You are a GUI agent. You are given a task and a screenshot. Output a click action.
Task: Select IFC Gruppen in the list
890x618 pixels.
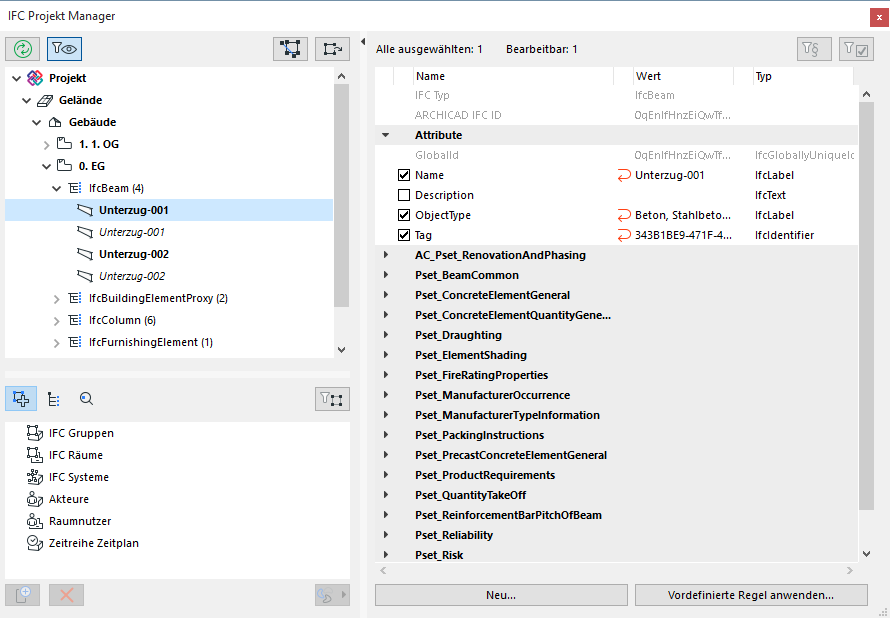(81, 433)
